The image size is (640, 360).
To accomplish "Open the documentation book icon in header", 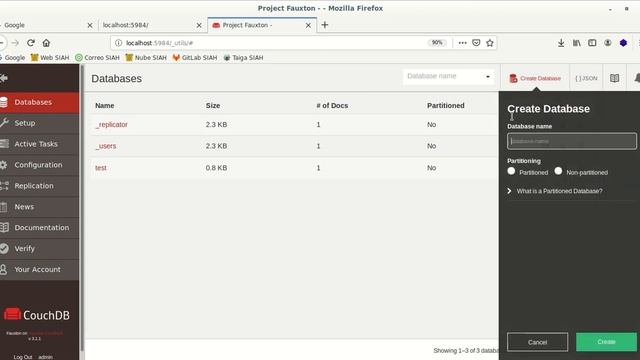I will click(614, 78).
